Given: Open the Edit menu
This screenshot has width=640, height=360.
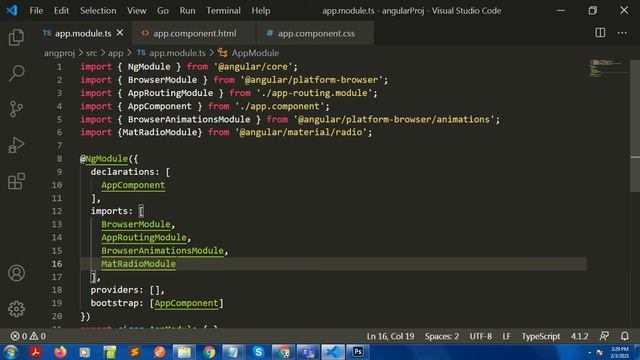Looking at the screenshot, I should (61, 11).
